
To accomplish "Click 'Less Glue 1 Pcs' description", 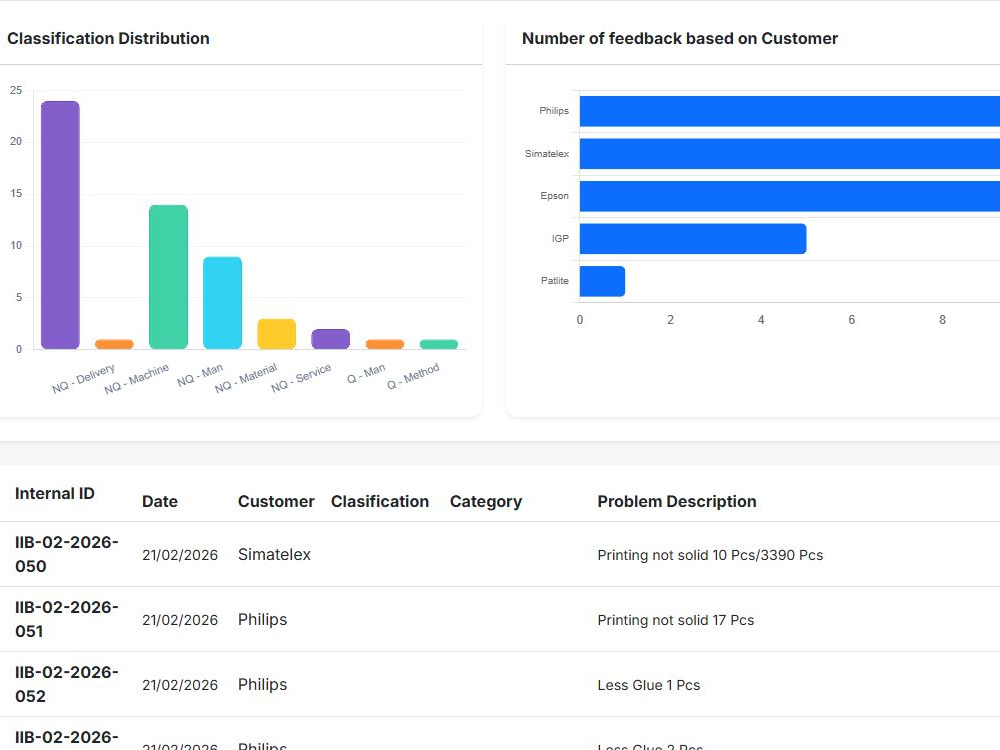I will [649, 685].
